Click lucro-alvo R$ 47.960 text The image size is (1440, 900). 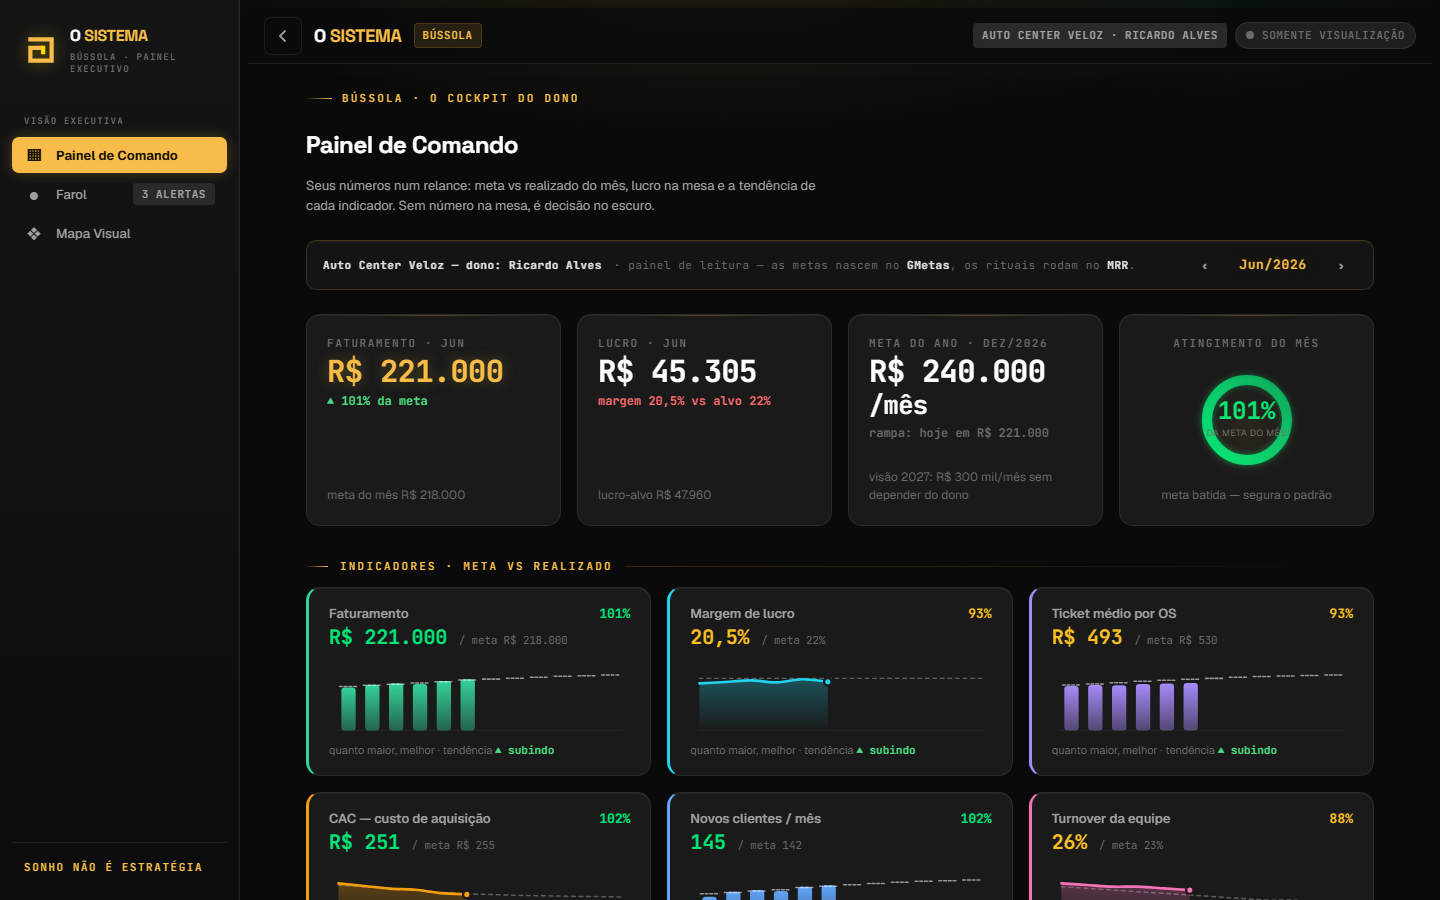tap(654, 495)
